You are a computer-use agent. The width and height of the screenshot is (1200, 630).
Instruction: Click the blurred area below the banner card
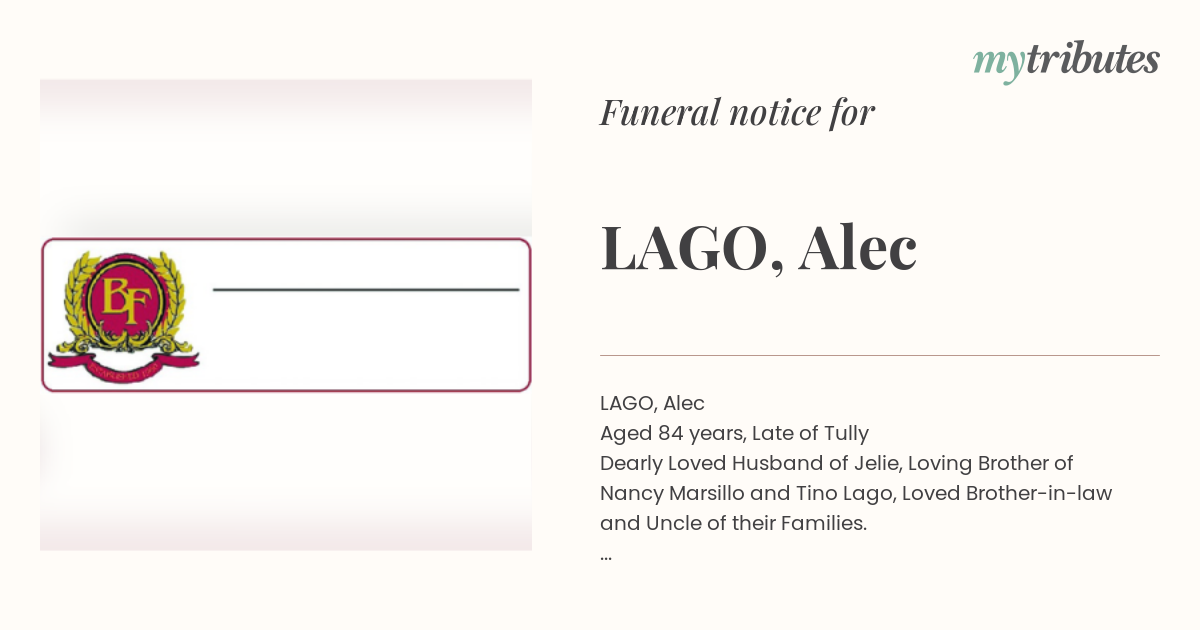click(286, 471)
